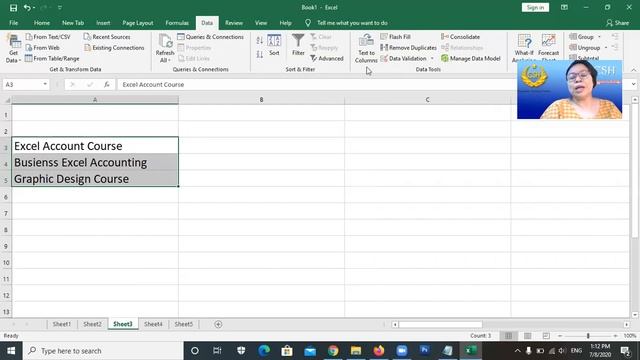Open Manage Data Model
This screenshot has height=360, width=640.
tap(471, 58)
